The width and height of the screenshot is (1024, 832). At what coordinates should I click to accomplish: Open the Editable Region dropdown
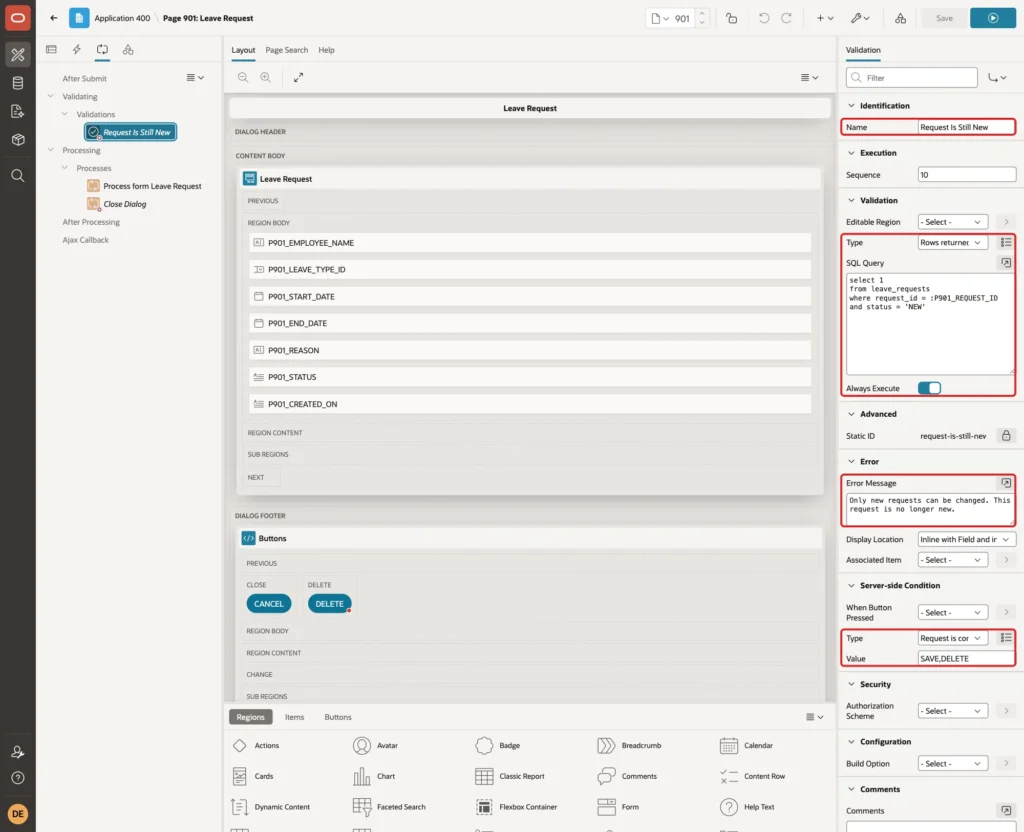pos(952,222)
